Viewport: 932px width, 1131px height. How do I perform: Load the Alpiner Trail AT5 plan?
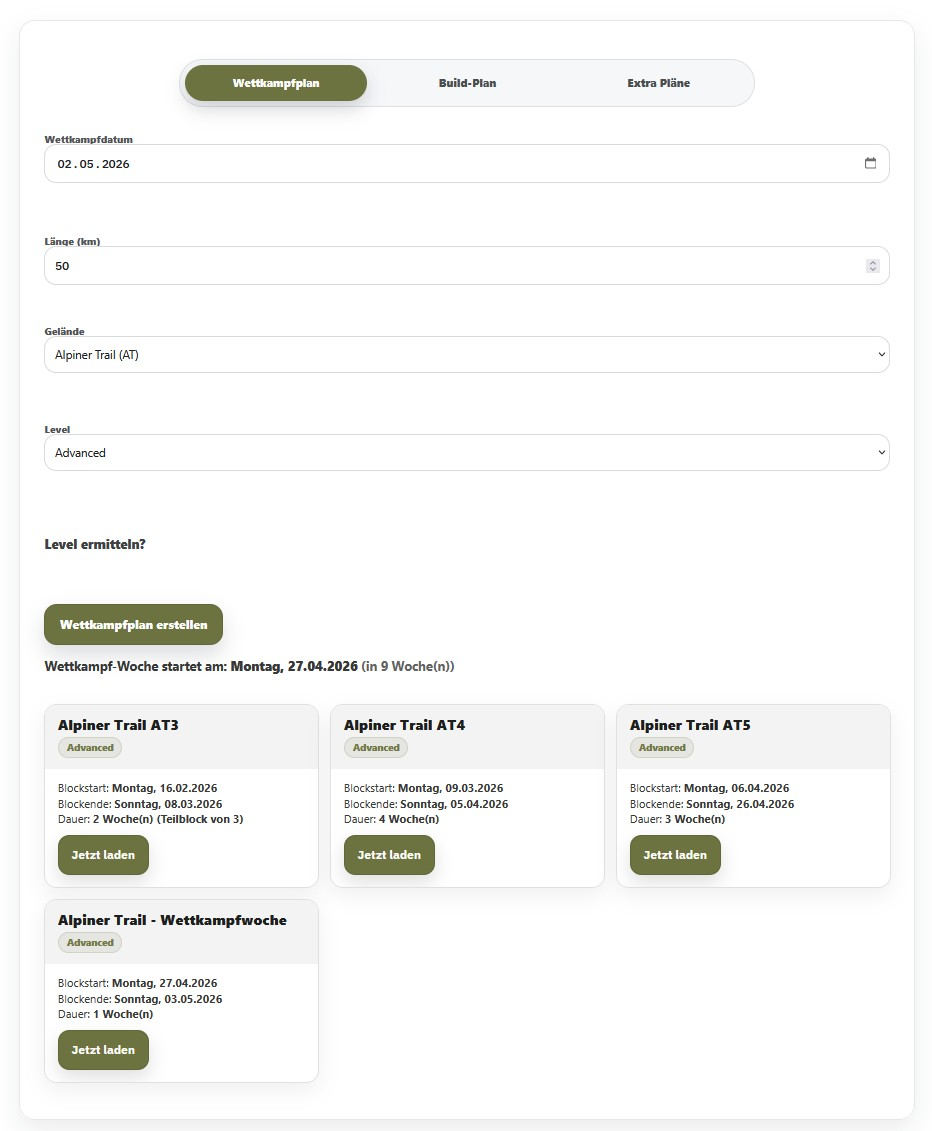coord(675,855)
